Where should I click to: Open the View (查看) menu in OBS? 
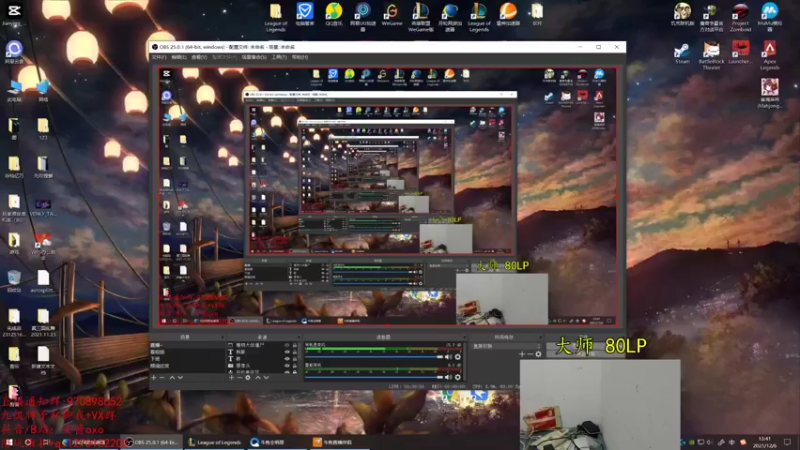click(198, 57)
